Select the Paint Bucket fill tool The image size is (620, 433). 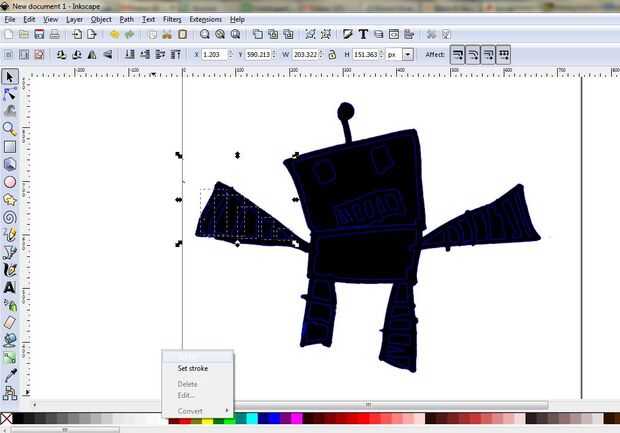pos(10,340)
